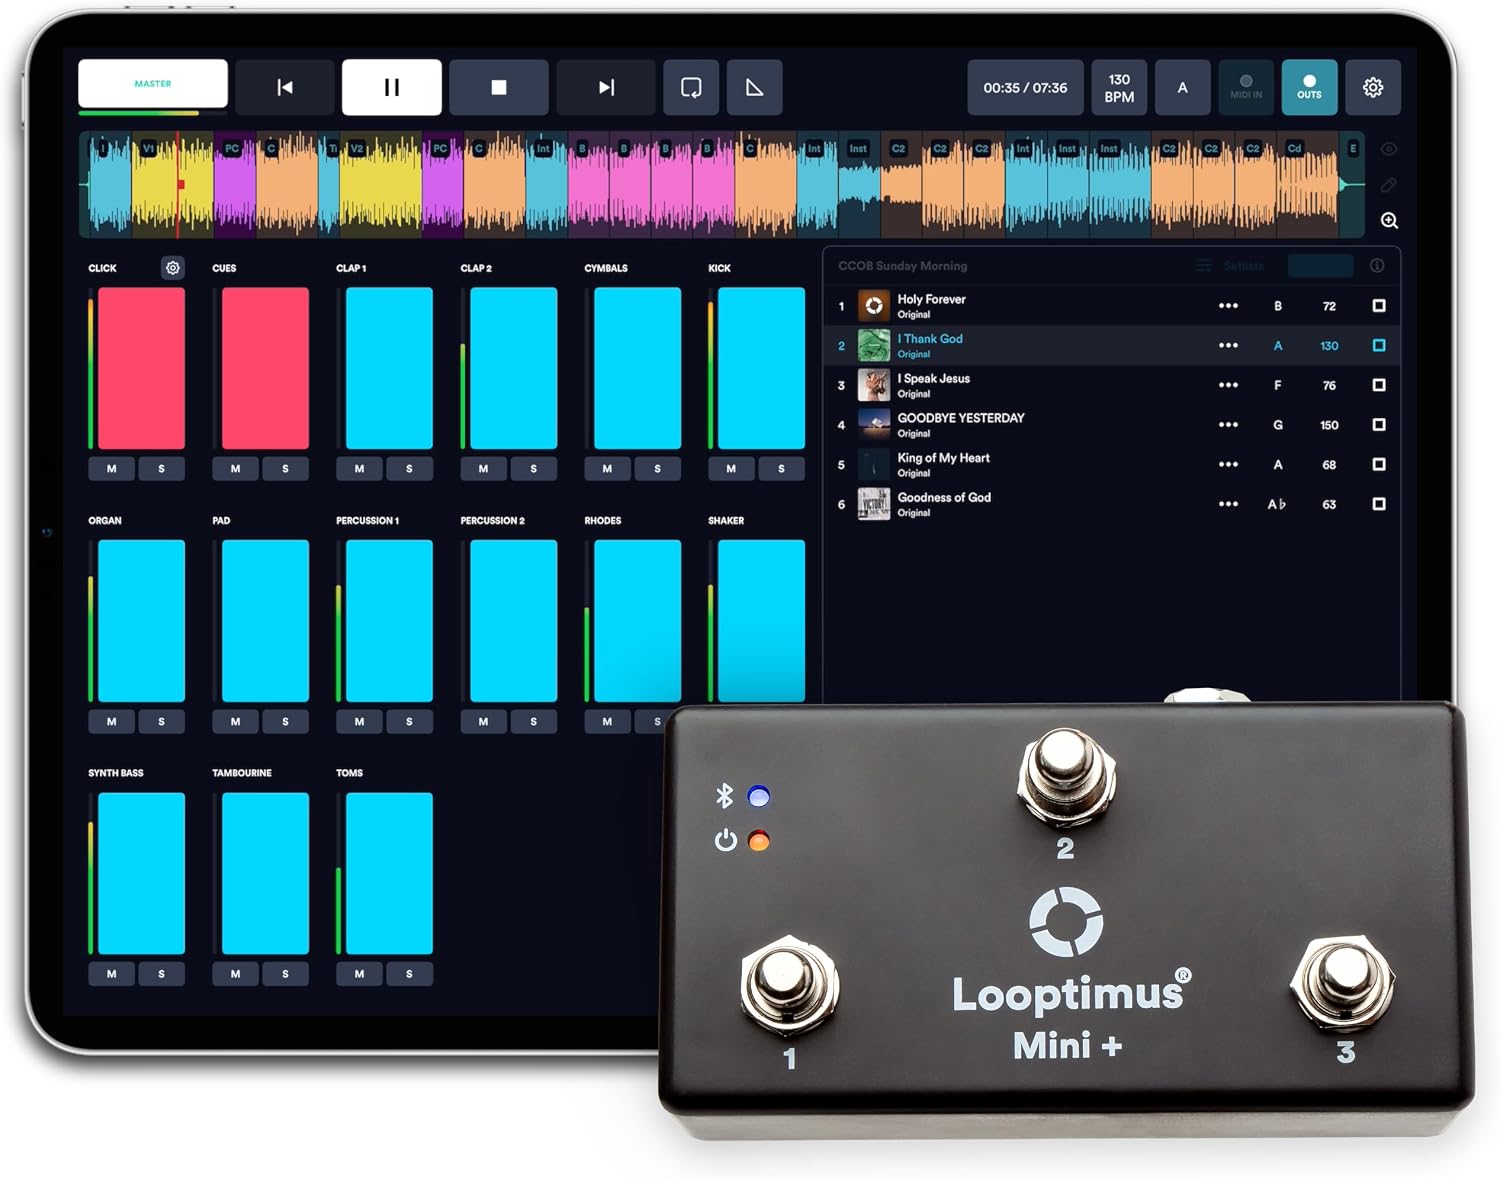Jump to the first PC marker
Viewport: 1500px width, 1179px height.
[232, 148]
